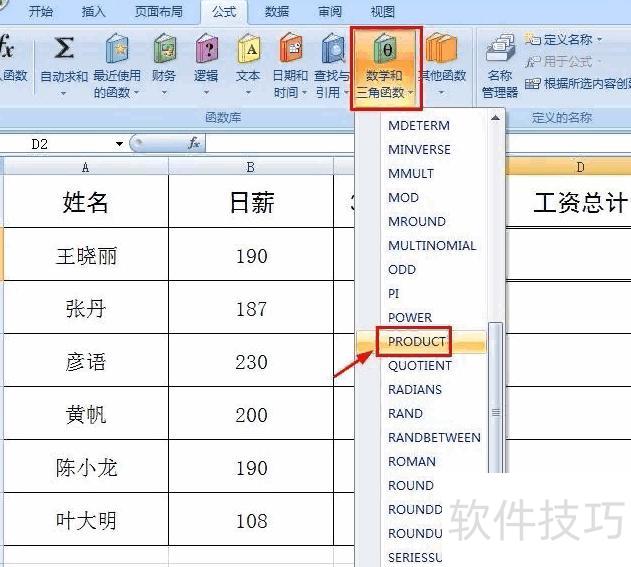Screen dimensions: 631x567
Task: Choose ROMAN from the function list
Action: click(412, 462)
